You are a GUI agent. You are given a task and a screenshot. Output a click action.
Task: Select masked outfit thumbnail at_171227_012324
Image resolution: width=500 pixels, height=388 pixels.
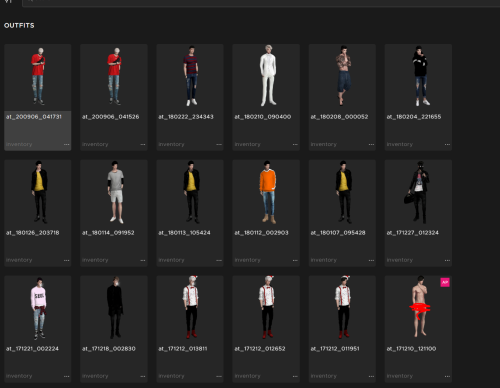click(x=417, y=192)
